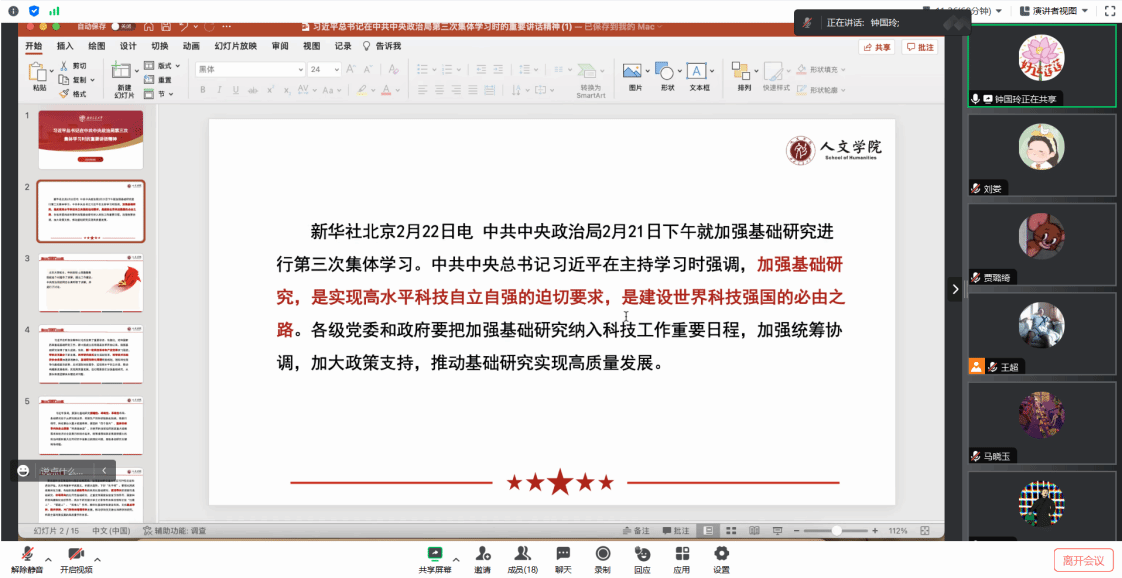
Task: Adjust the PowerPoint zoom slider
Action: click(836, 530)
